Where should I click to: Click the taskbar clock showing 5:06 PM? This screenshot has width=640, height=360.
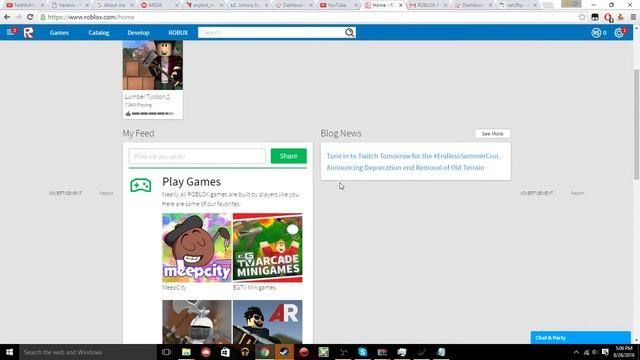pyautogui.click(x=623, y=352)
